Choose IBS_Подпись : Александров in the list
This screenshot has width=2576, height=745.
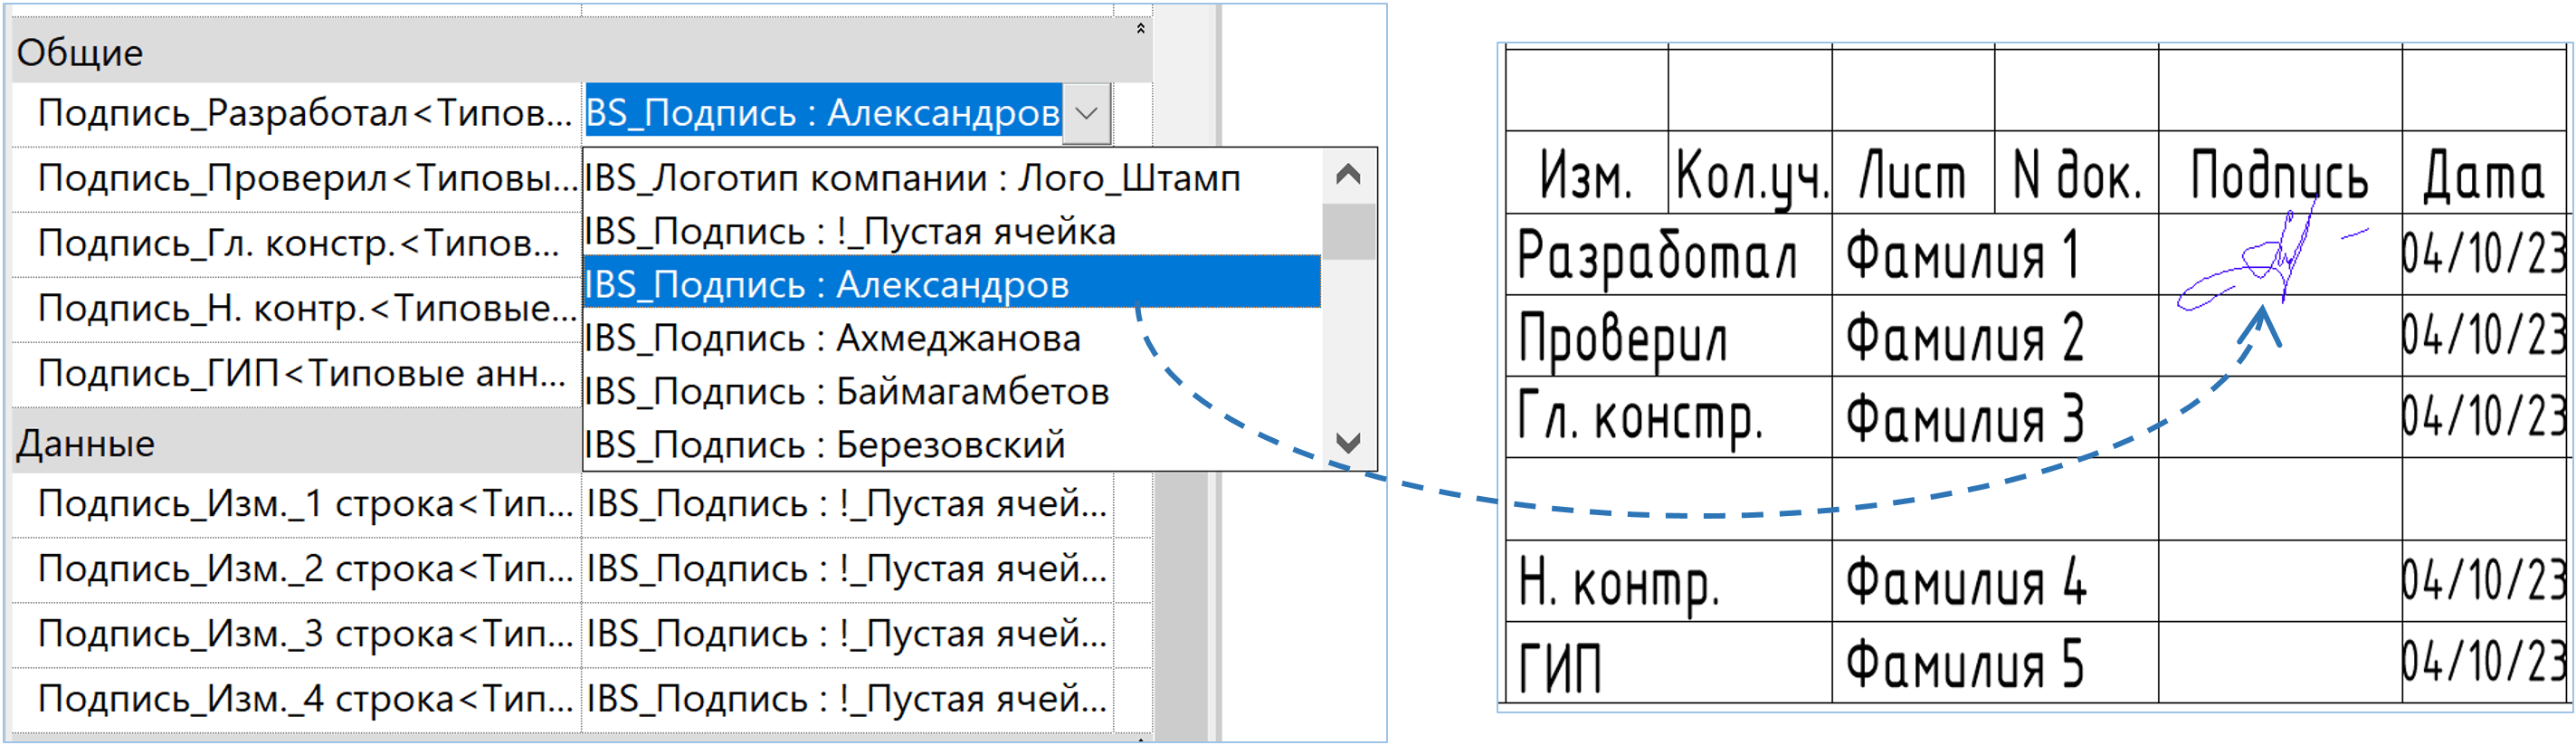952,284
